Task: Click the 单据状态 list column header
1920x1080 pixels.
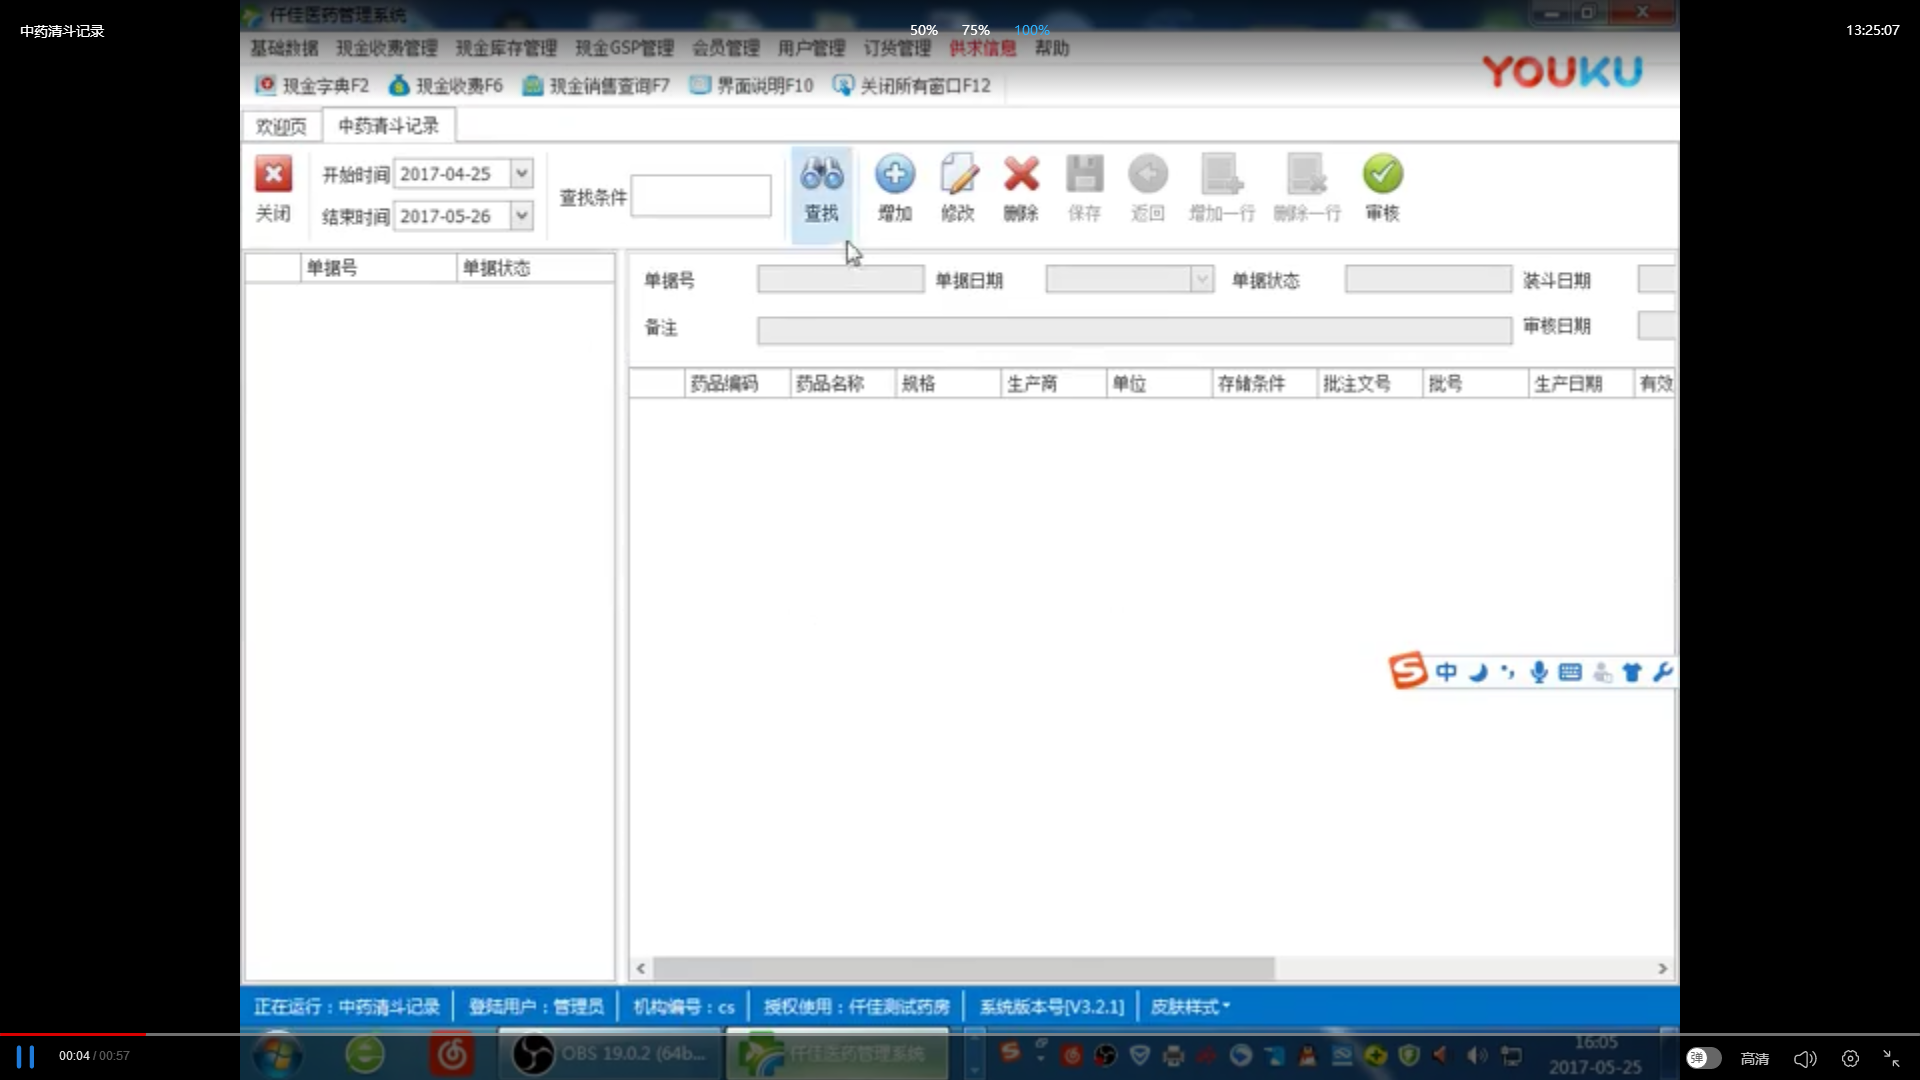Action: tap(535, 268)
